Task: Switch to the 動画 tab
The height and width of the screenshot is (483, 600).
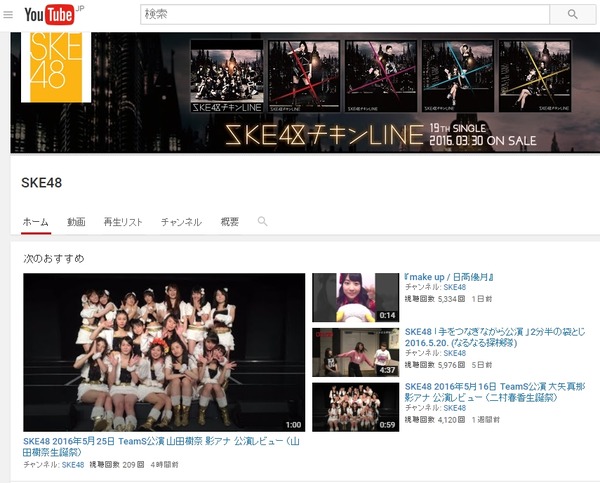Action: (76, 222)
